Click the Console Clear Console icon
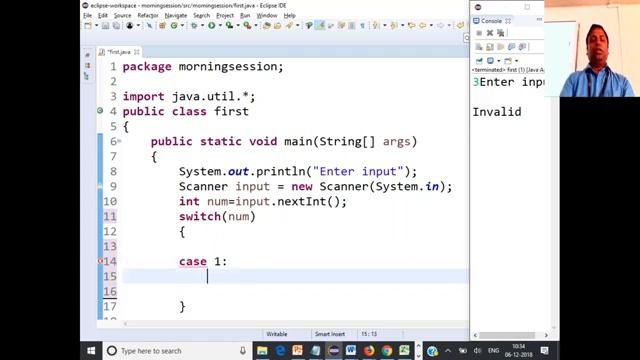Image resolution: width=640 pixels, height=360 pixels. coord(479,47)
